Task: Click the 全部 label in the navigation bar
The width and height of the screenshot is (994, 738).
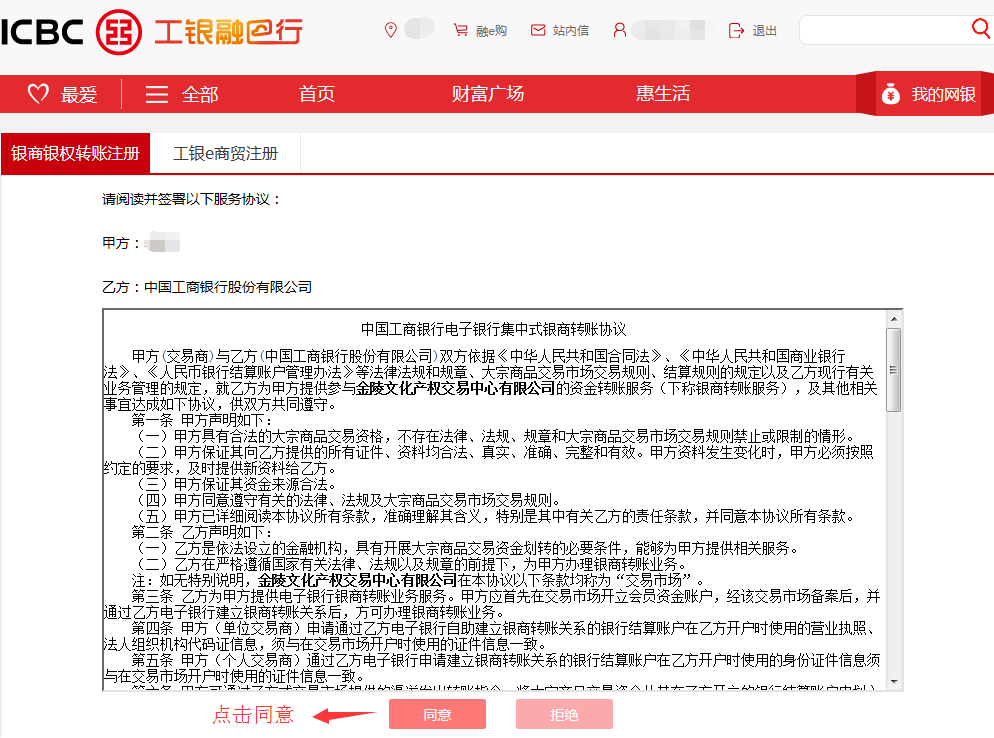Action: pos(200,94)
